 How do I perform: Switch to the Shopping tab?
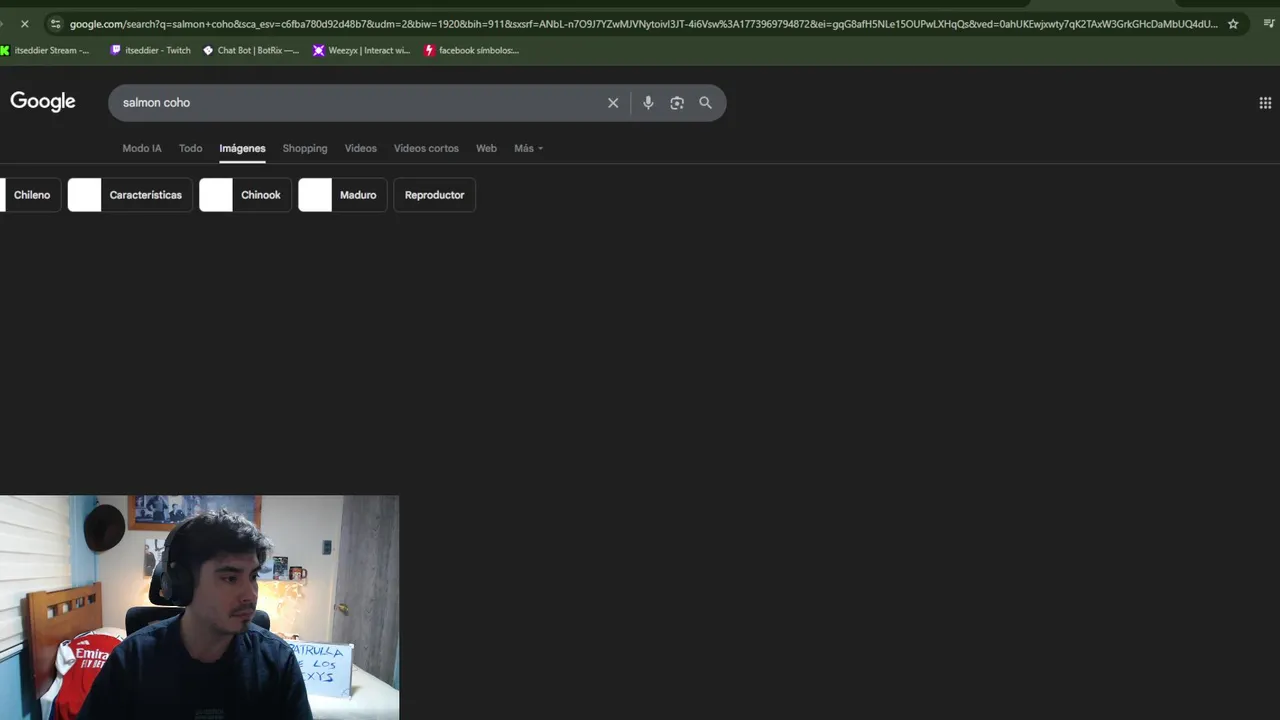305,148
